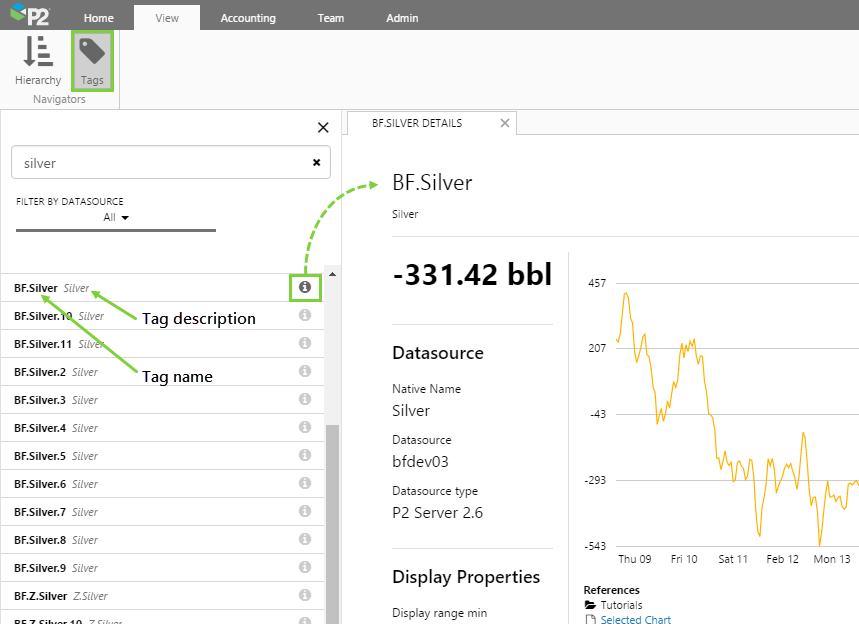
Task: Select BF.Silver.3 in tag list
Action: pyautogui.click(x=40, y=400)
